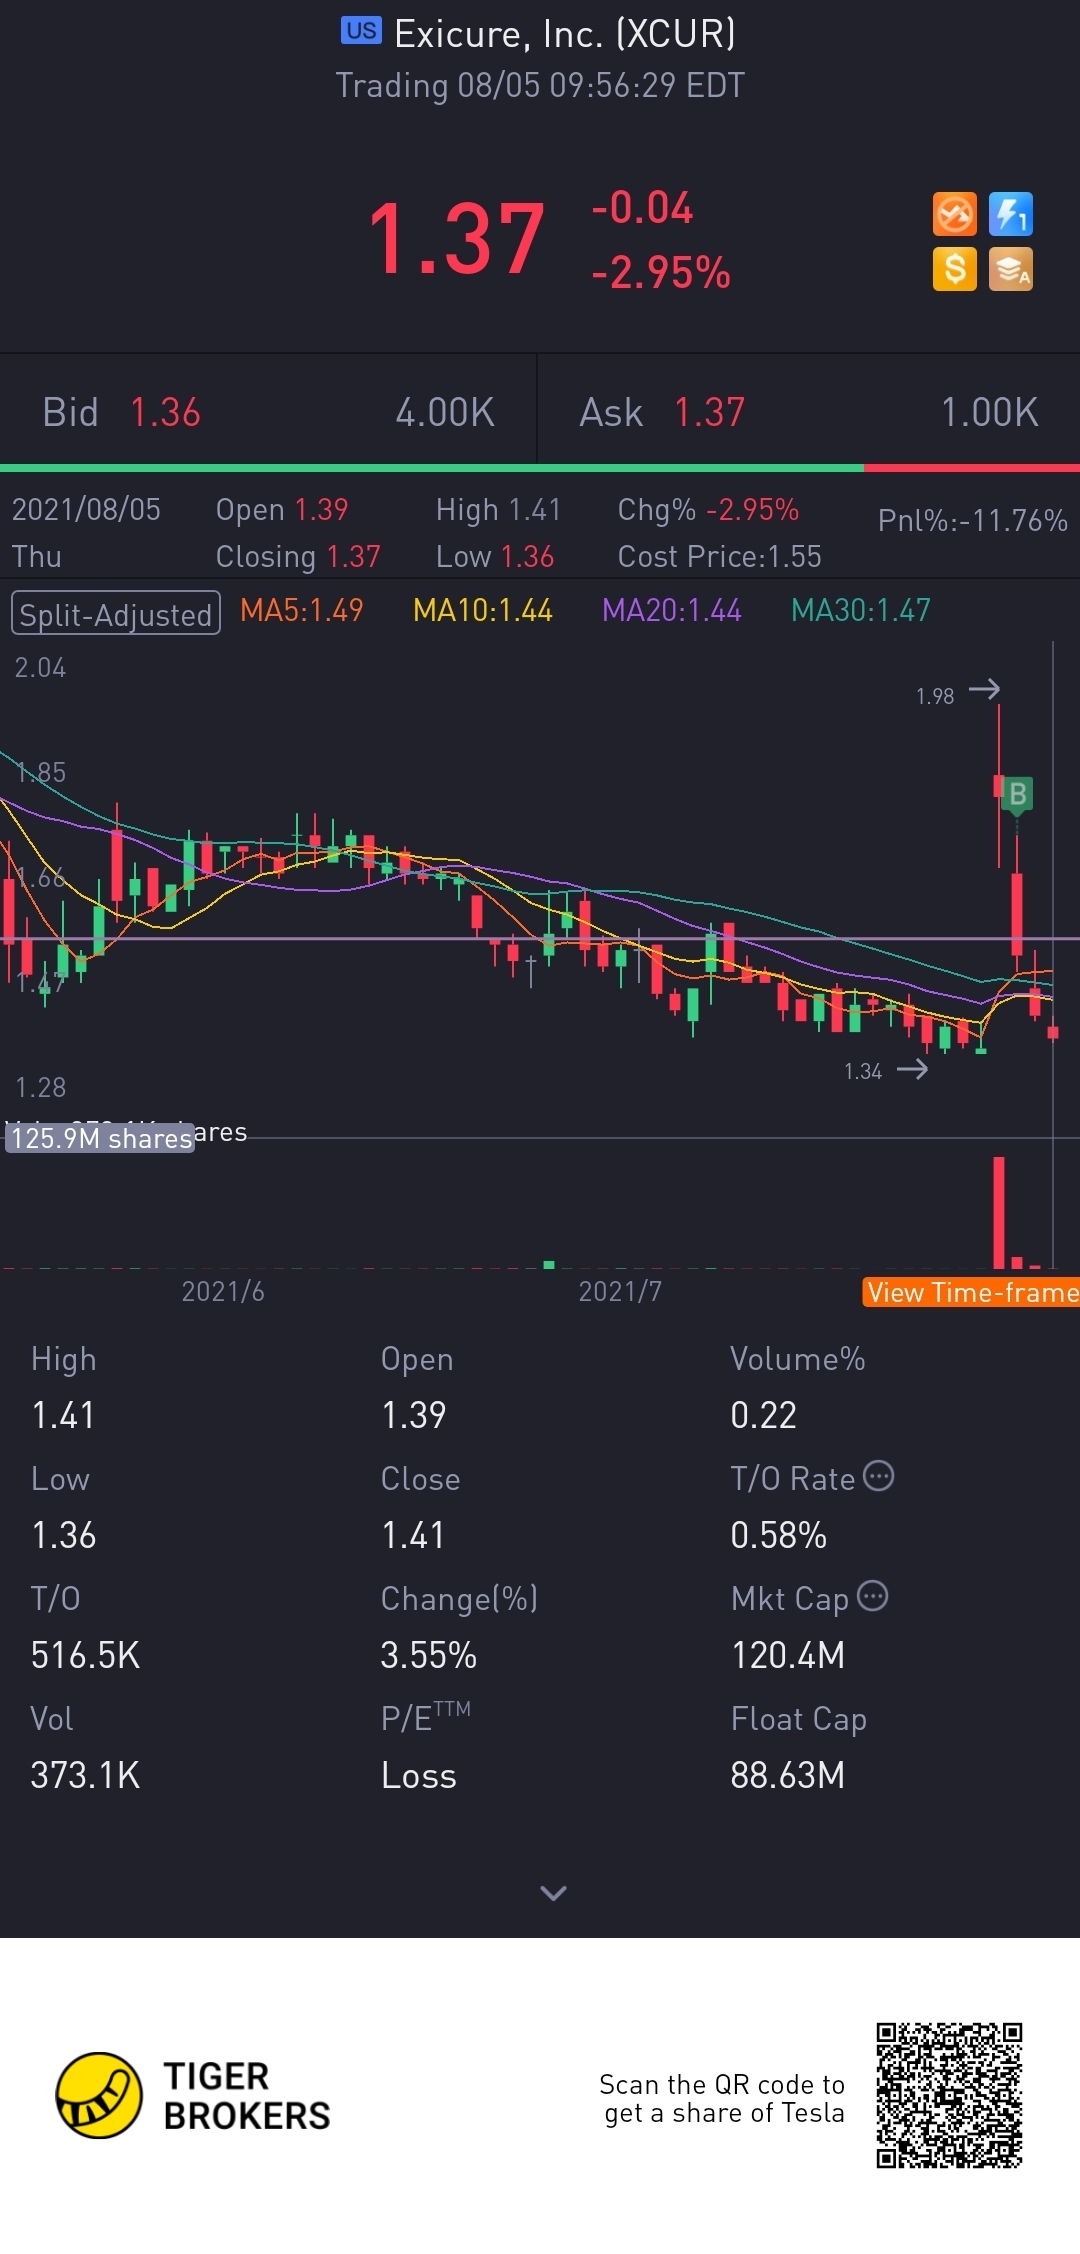Tap the T/O value 516.5K

pos(85,1655)
